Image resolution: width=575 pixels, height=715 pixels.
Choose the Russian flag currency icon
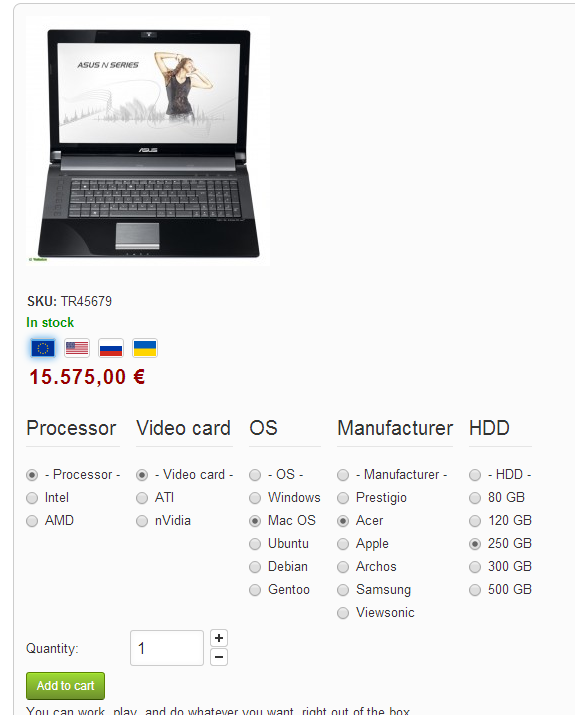[111, 348]
